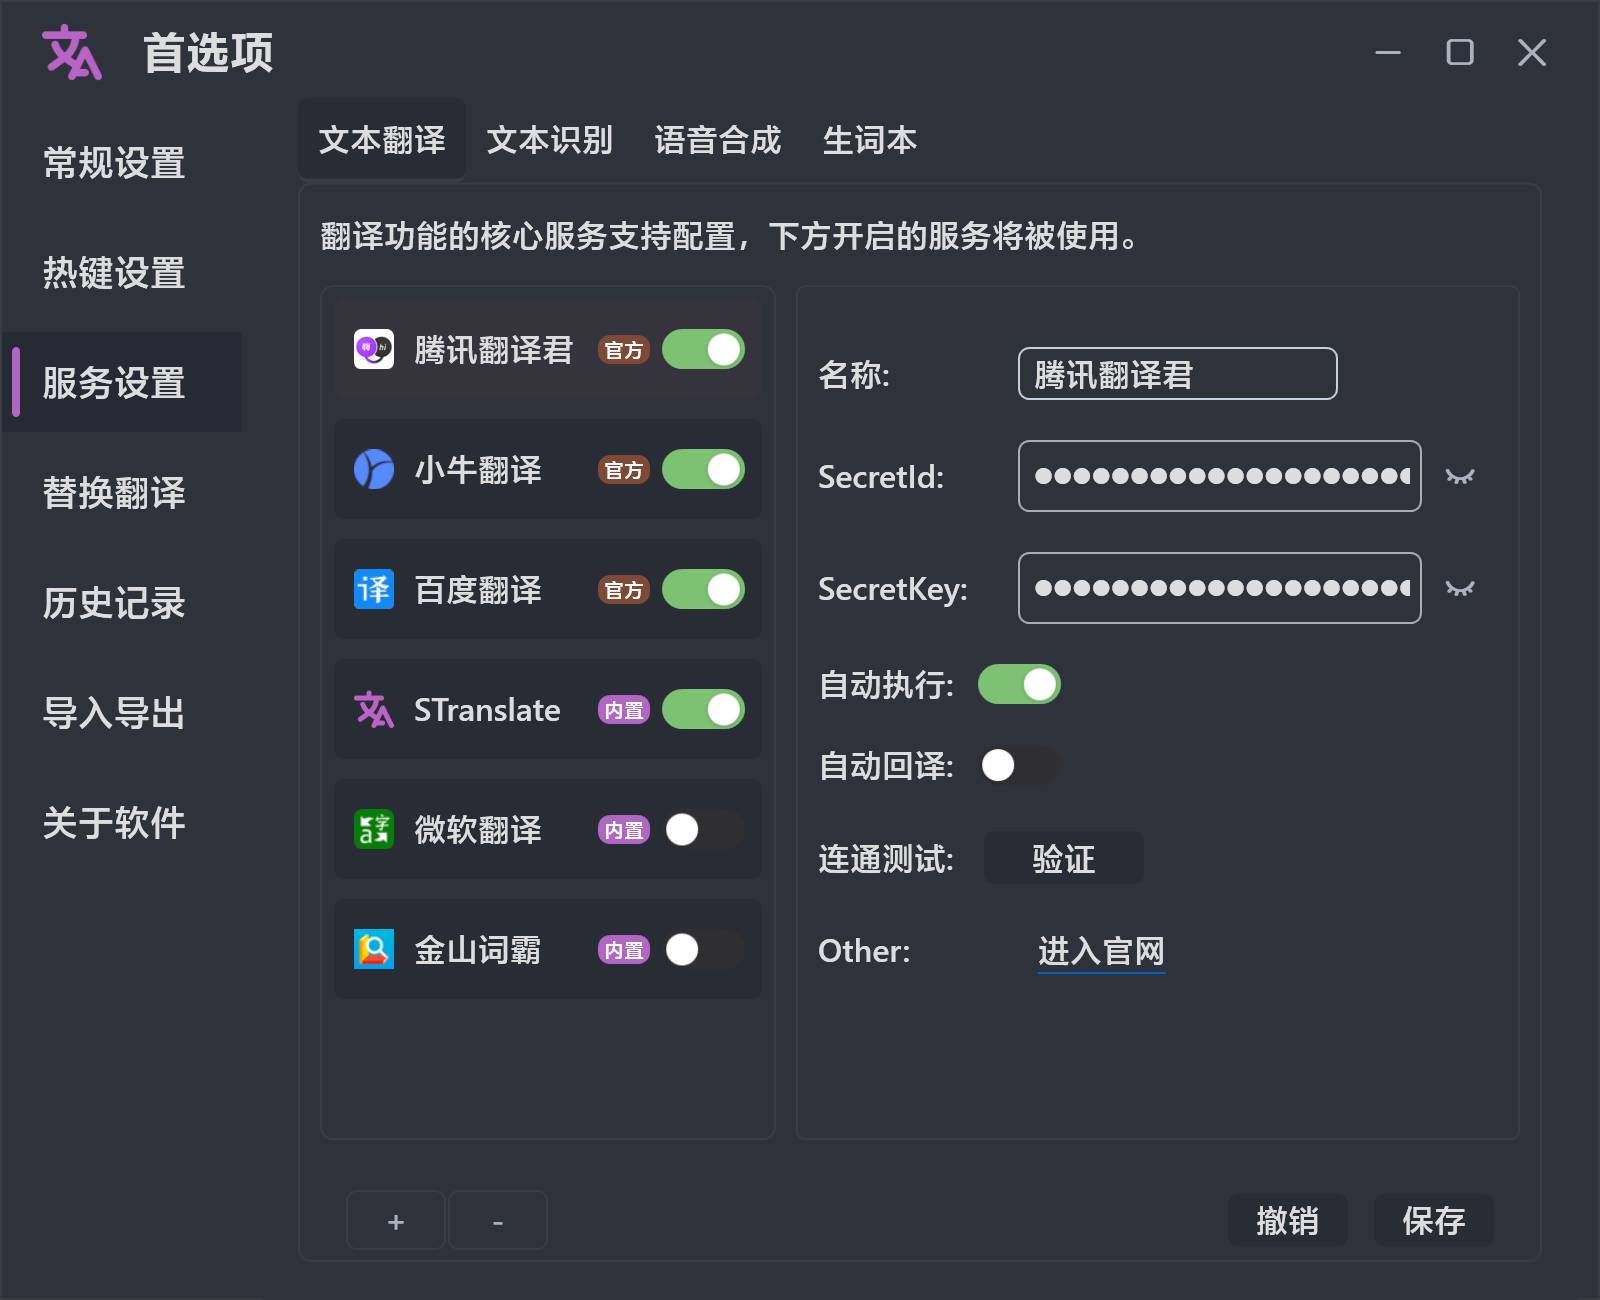
Task: Open 导入导出 in sidebar
Action: (122, 712)
